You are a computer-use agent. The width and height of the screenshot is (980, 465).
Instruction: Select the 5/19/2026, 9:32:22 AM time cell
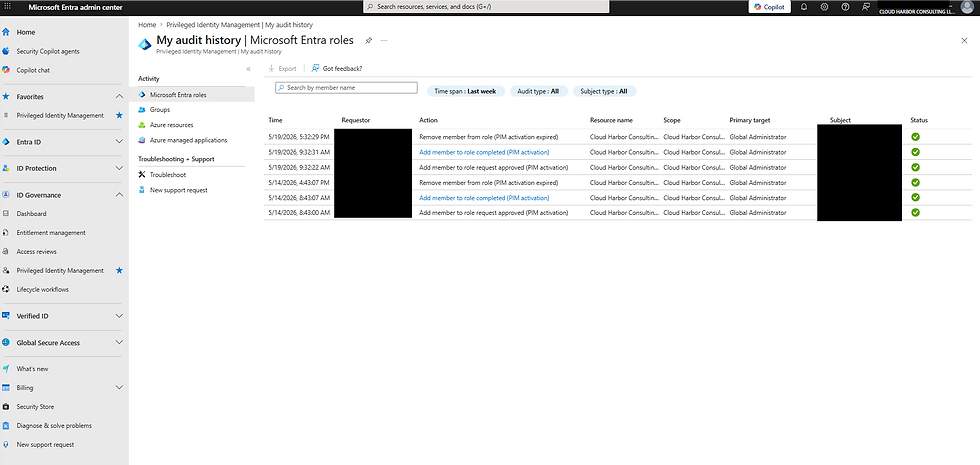tap(299, 168)
